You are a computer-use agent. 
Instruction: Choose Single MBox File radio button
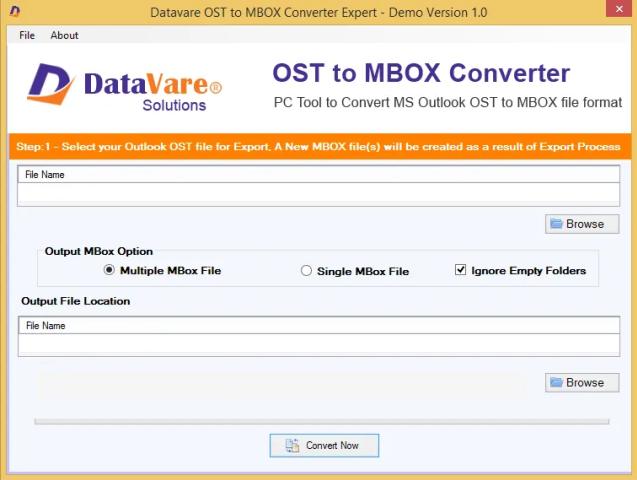pos(307,271)
